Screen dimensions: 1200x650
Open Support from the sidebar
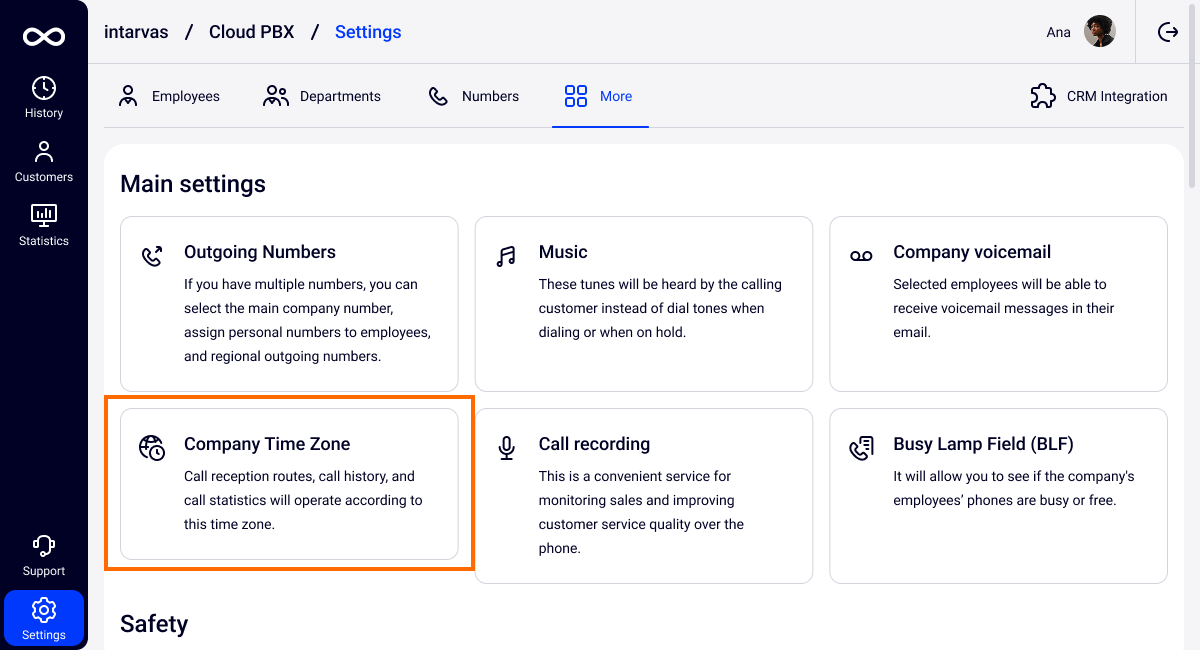pos(44,556)
